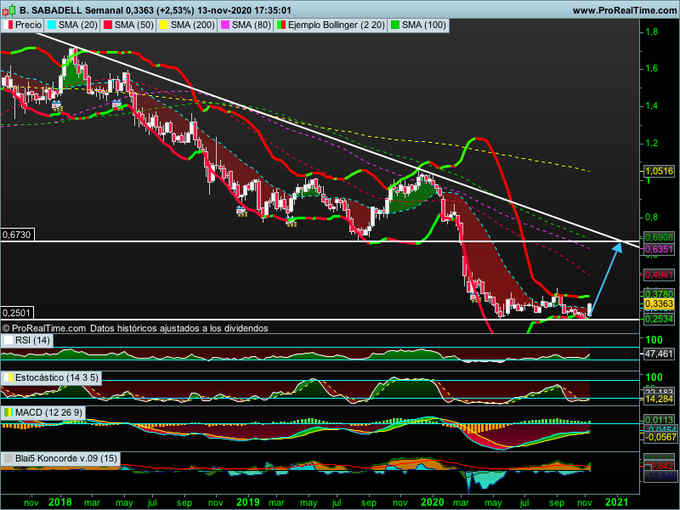
Task: Select the yellow SMA (200) color swatch
Action: pos(164,25)
